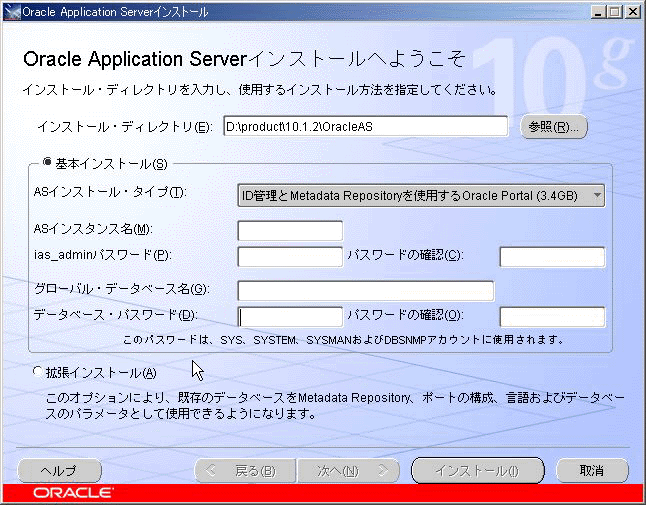Close the installer window
The image size is (646, 505).
(632, 12)
